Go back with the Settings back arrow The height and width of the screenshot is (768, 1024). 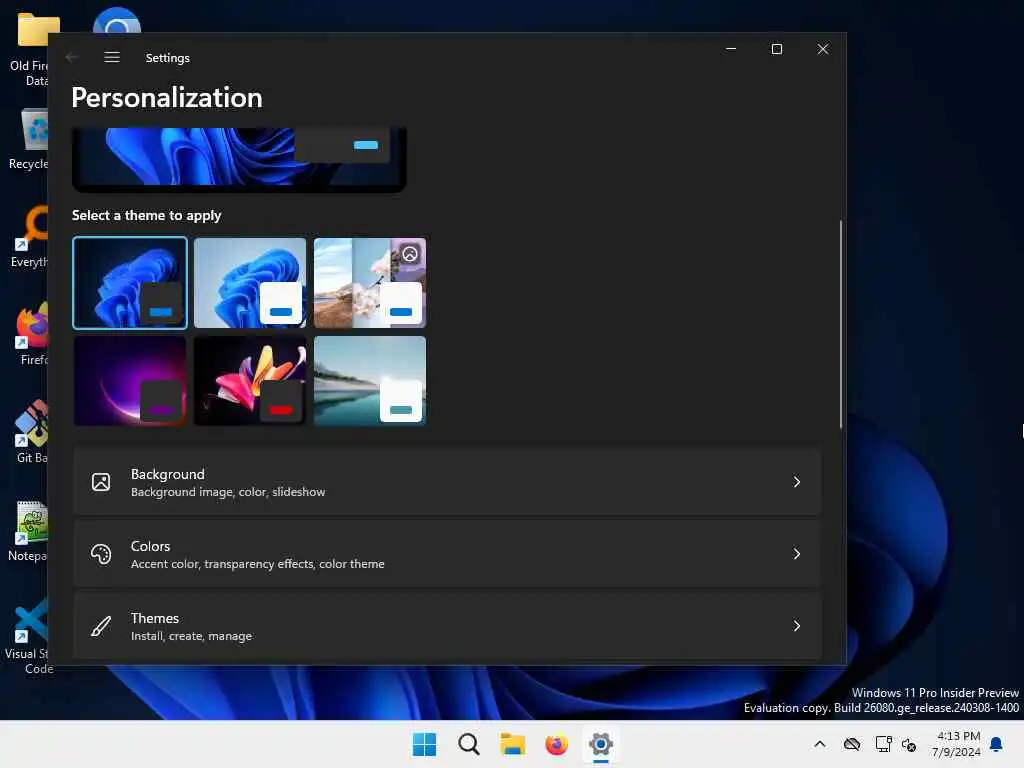(72, 57)
